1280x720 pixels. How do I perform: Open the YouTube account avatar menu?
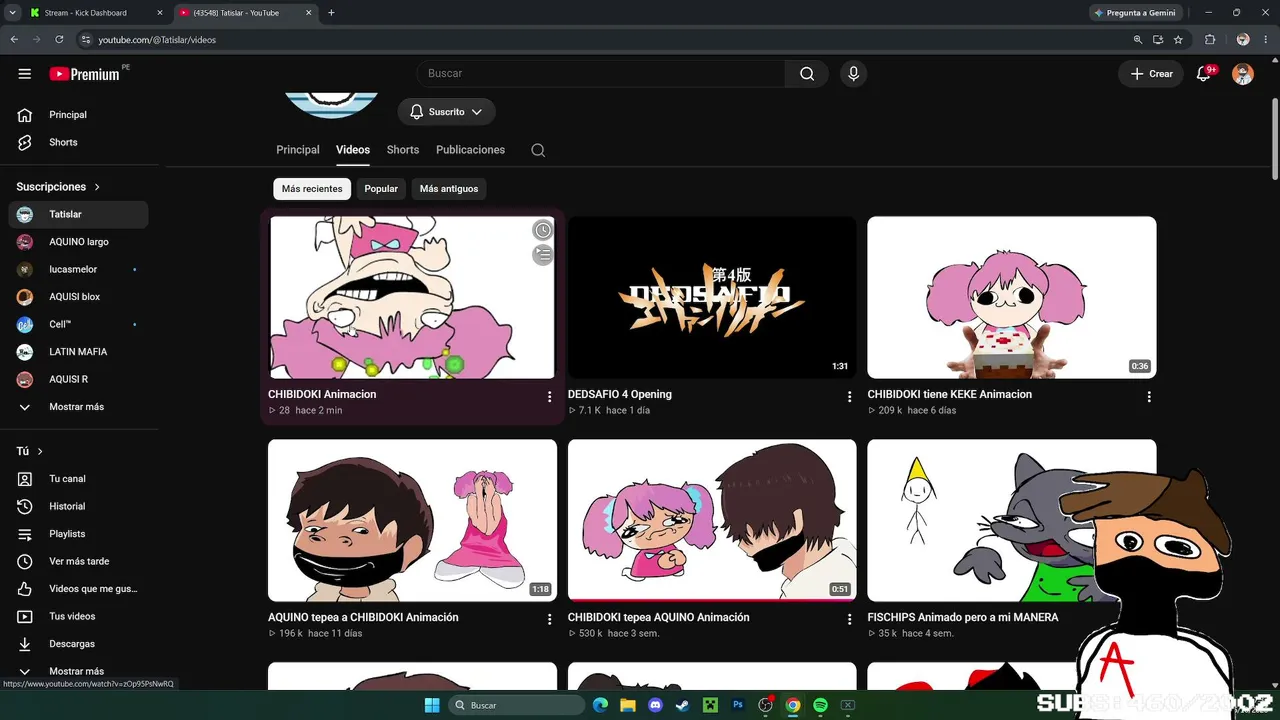click(x=1243, y=74)
